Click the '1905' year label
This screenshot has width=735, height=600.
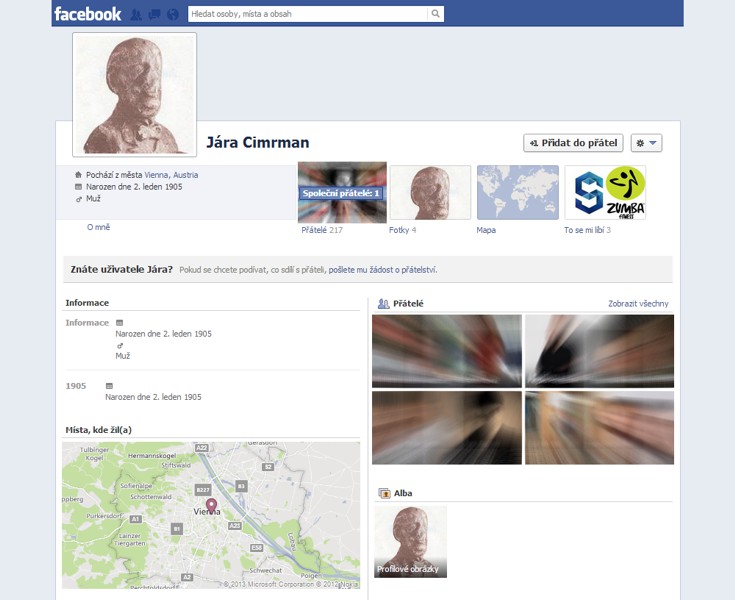pos(76,386)
